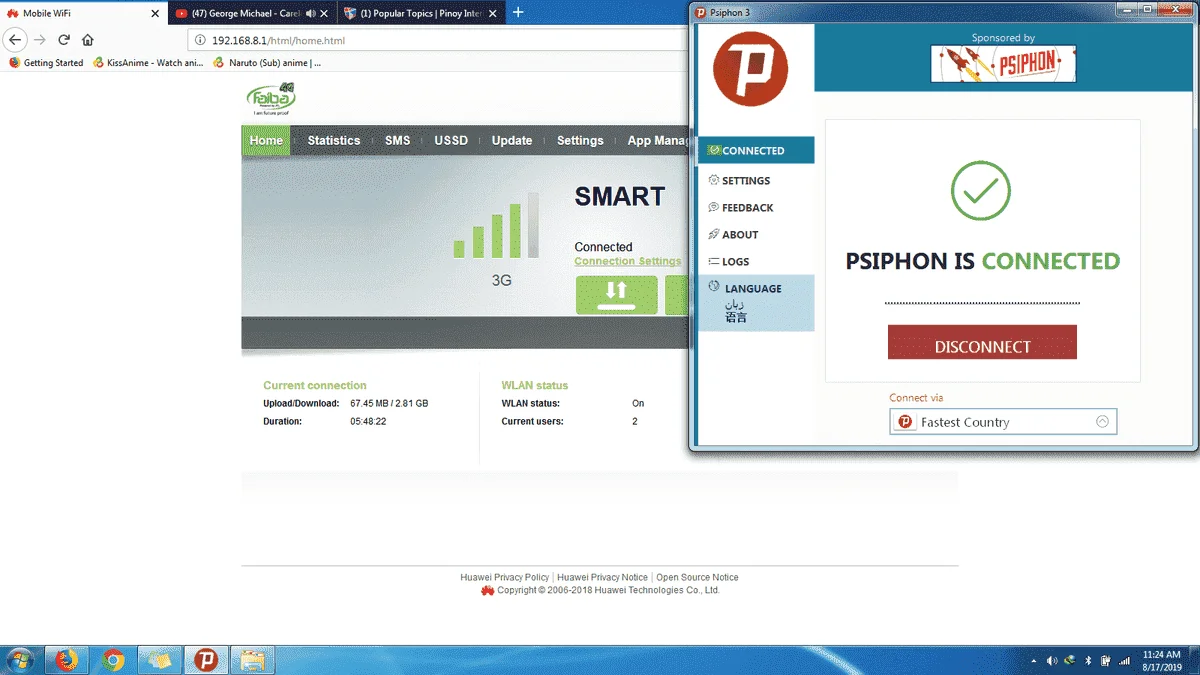Viewport: 1200px width, 675px height.
Task: Go forward in Firefox
Action: pos(40,40)
